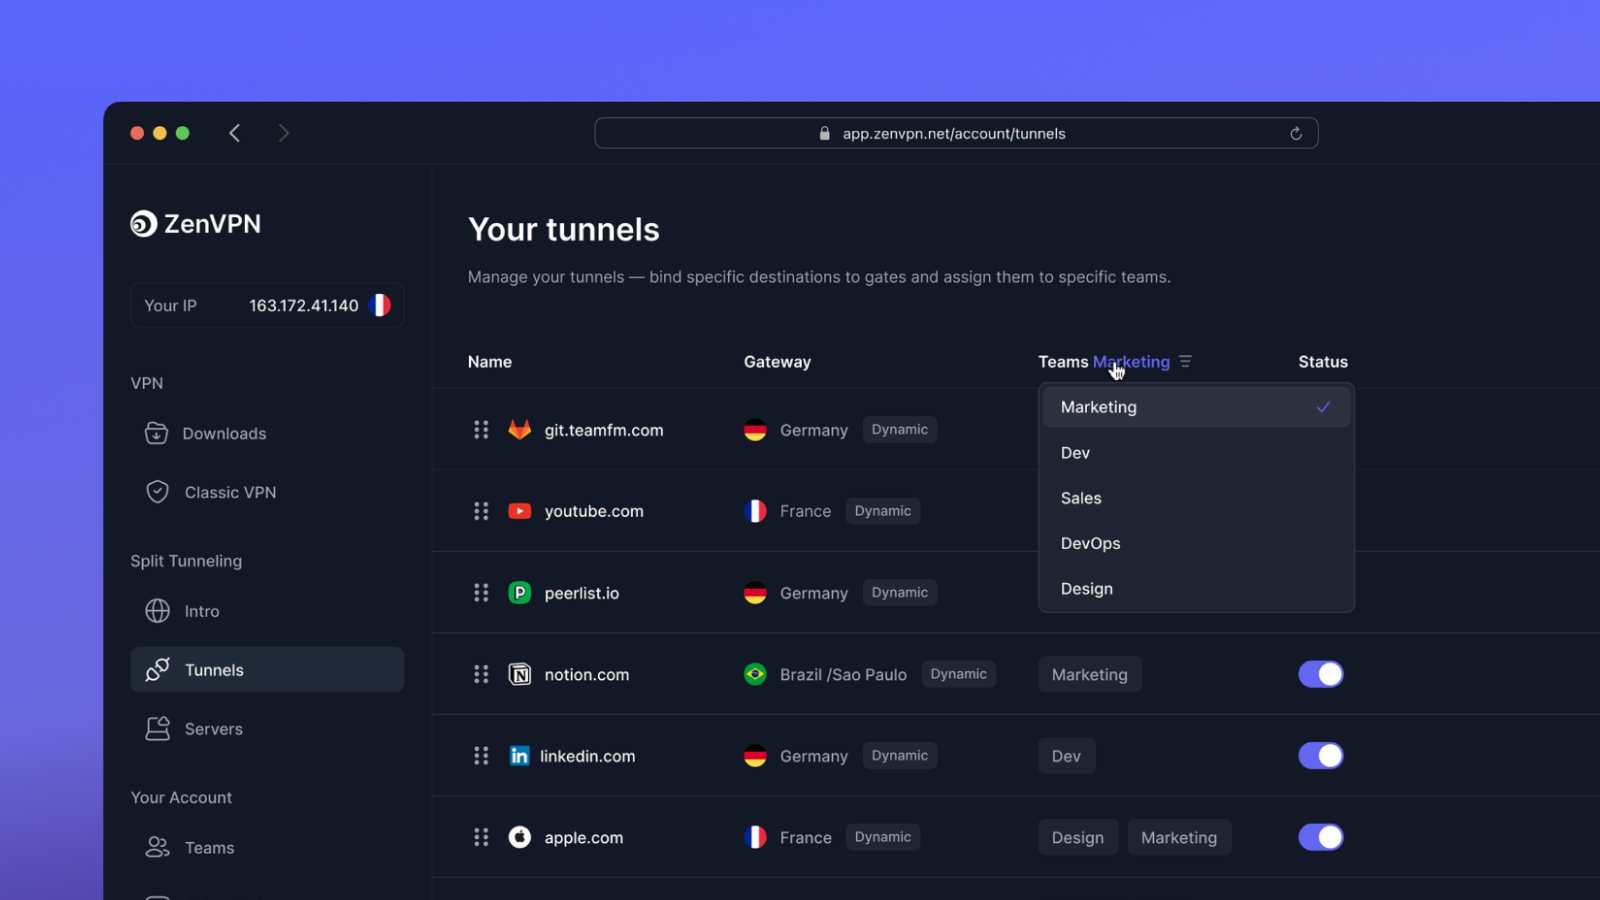Click the peerlist.io tunnel name
This screenshot has height=900, width=1600.
(582, 593)
